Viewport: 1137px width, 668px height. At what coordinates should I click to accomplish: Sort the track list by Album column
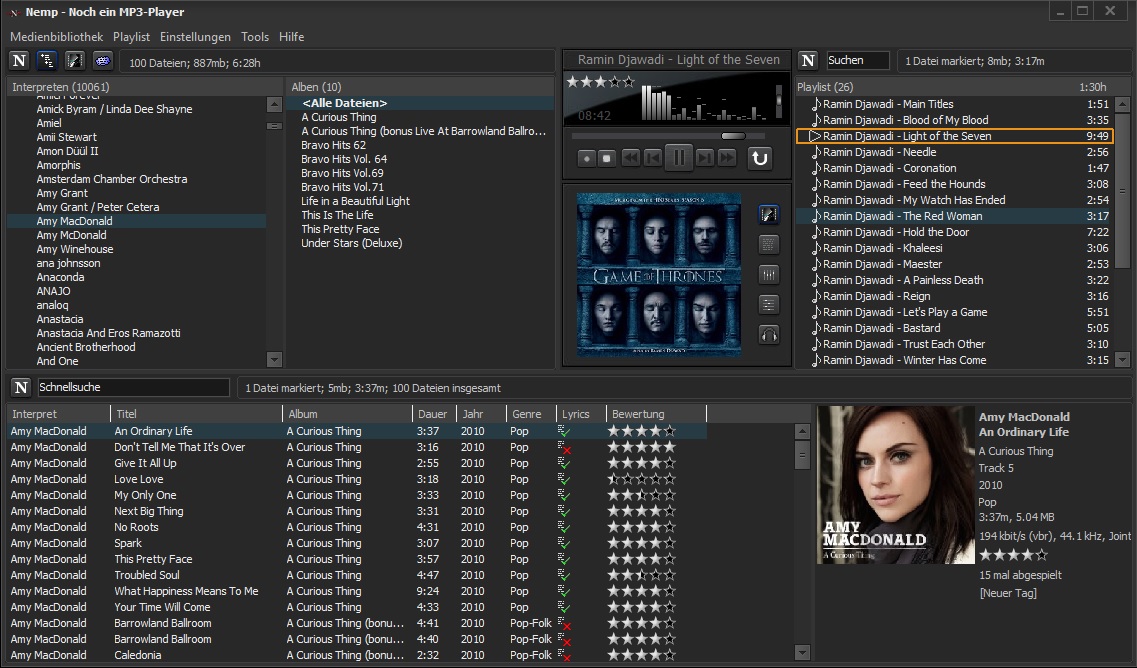tap(347, 414)
